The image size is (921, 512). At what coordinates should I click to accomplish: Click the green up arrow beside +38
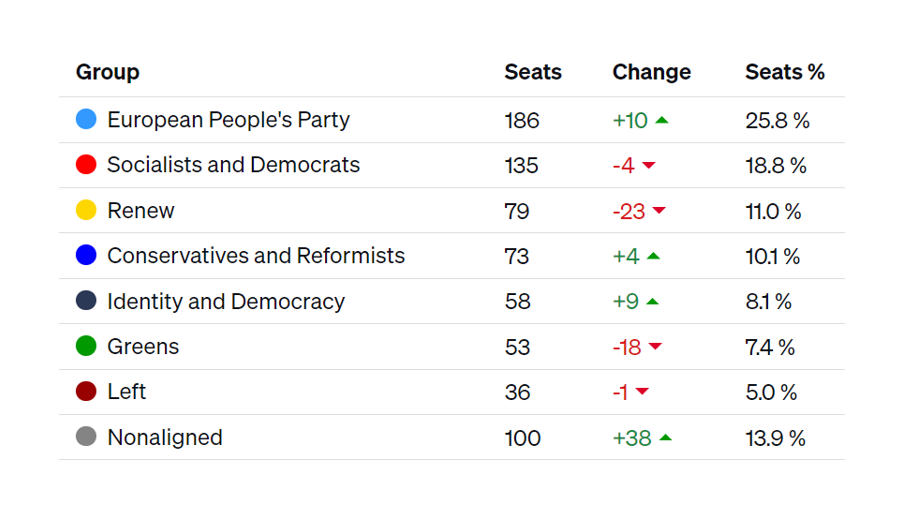click(x=665, y=437)
